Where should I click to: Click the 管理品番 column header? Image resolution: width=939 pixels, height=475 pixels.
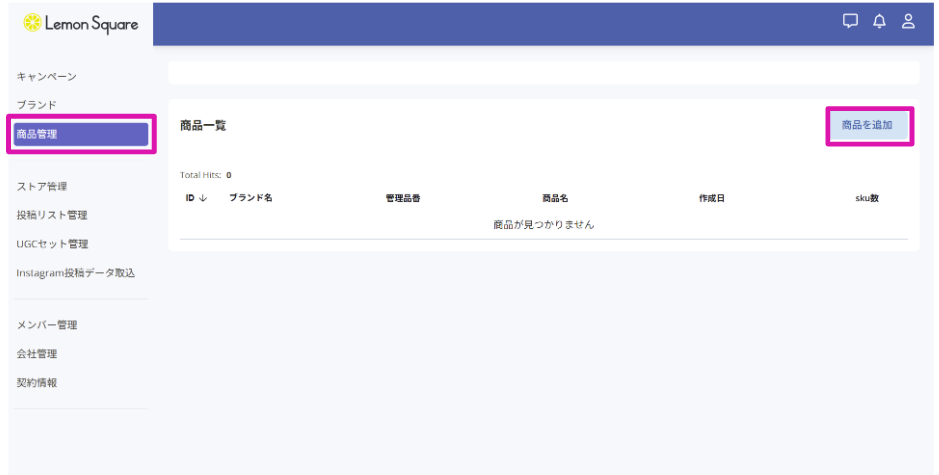[x=403, y=198]
